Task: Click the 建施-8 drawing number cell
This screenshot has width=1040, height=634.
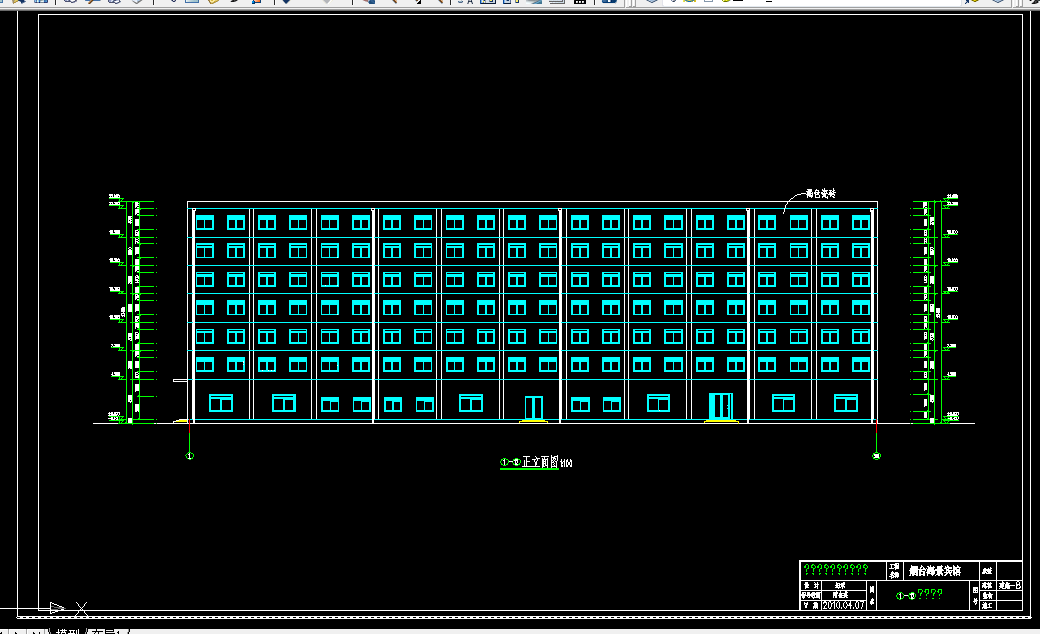Action: [x=1009, y=586]
